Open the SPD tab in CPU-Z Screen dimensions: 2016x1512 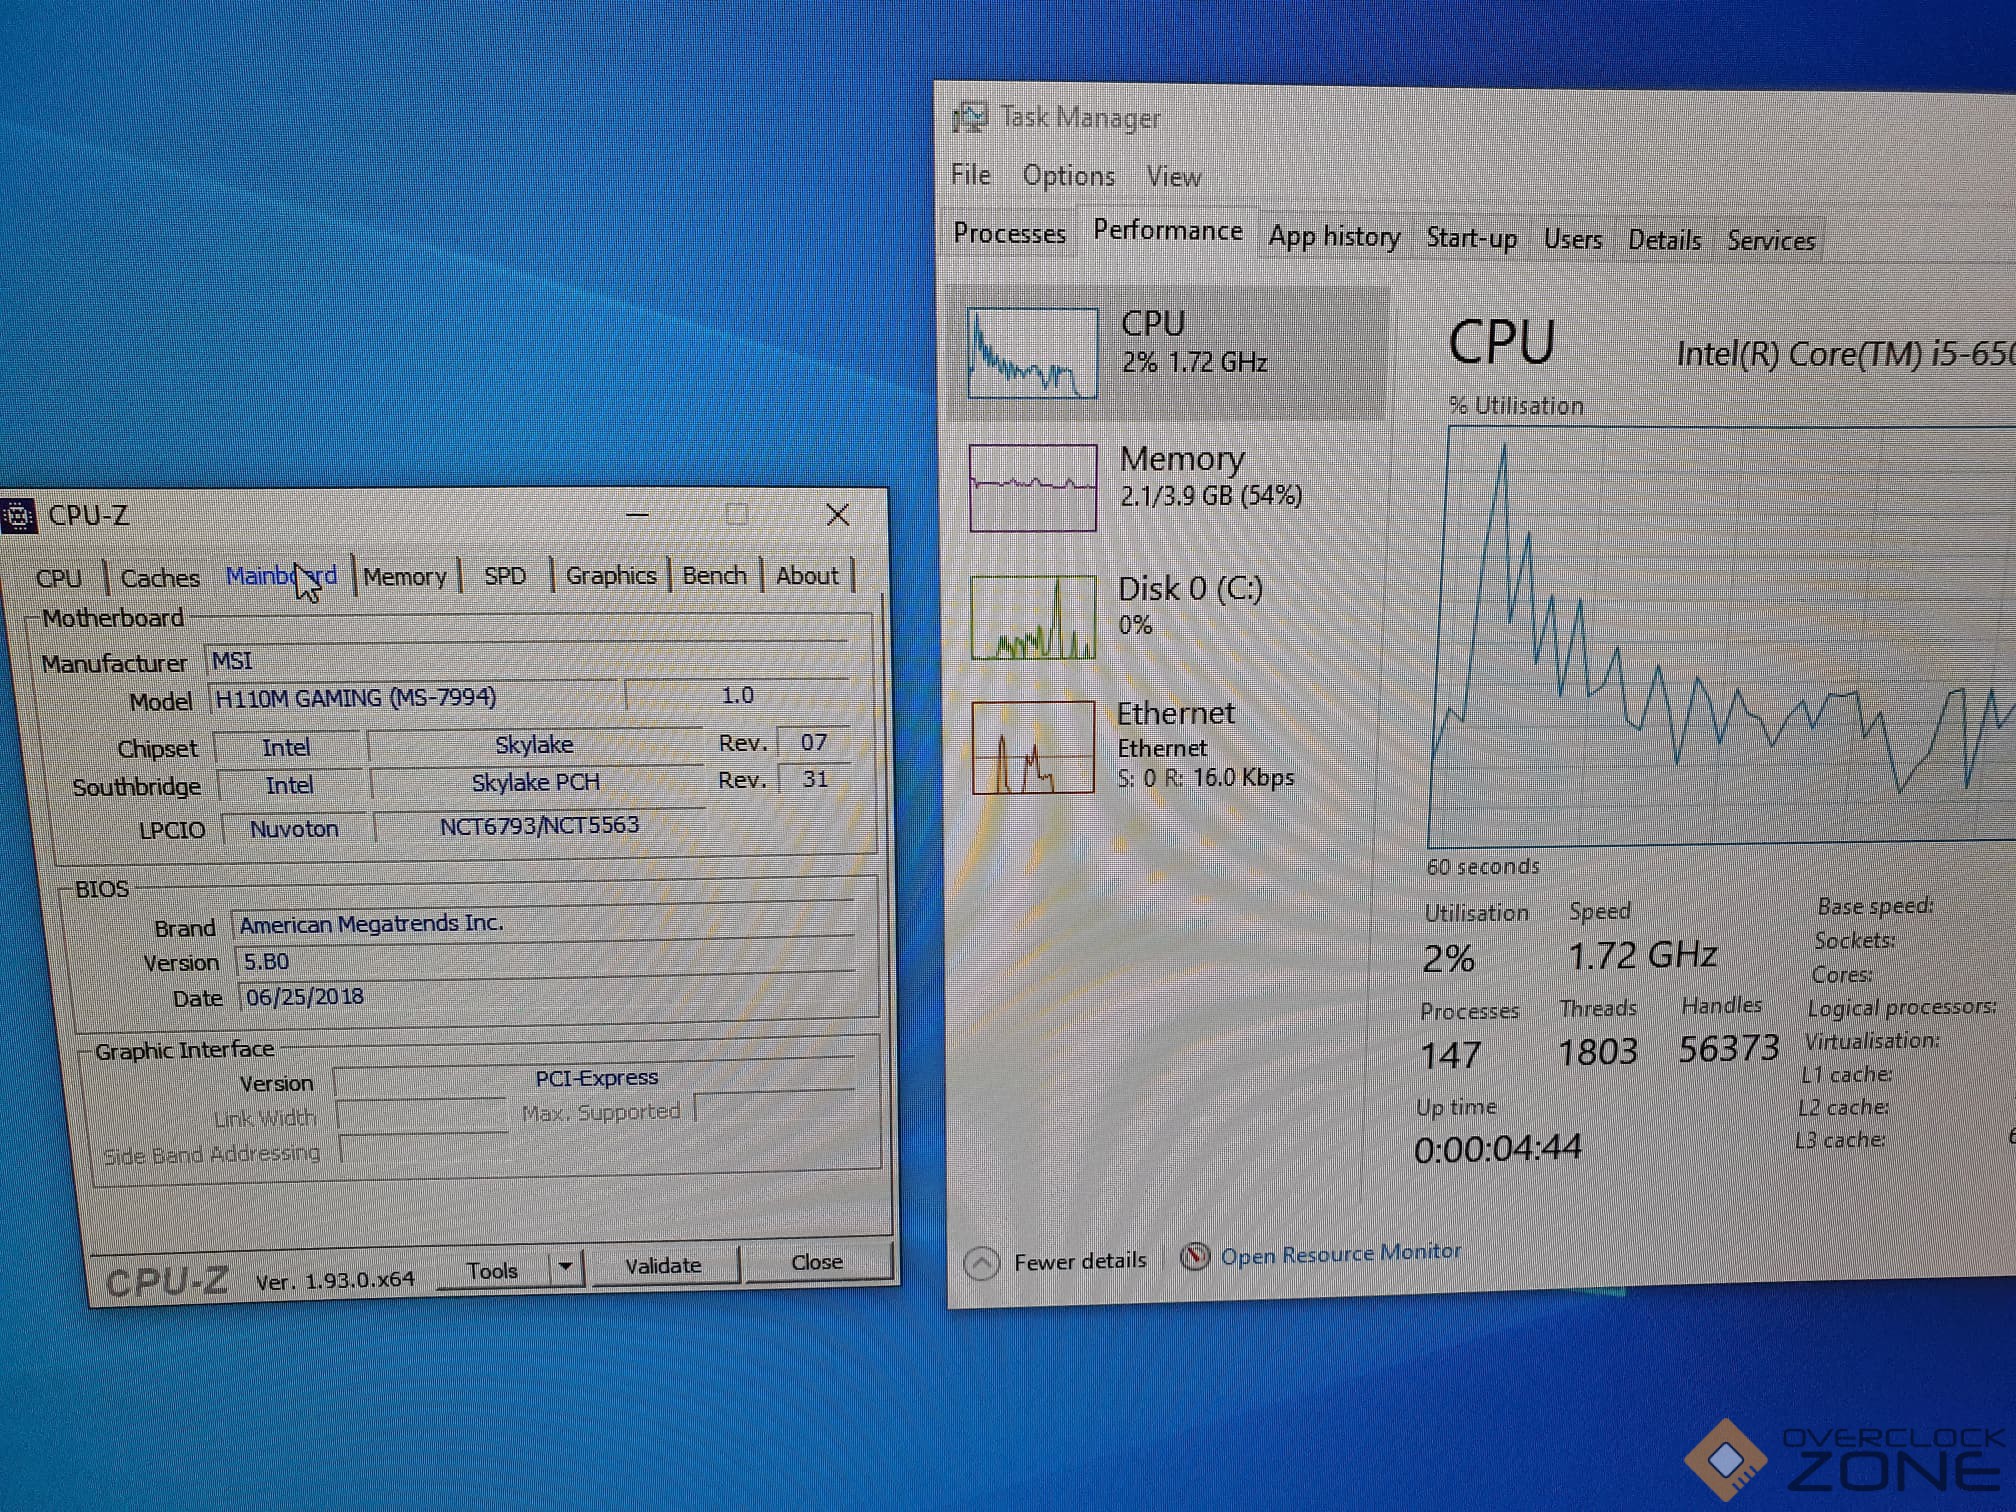[x=505, y=576]
